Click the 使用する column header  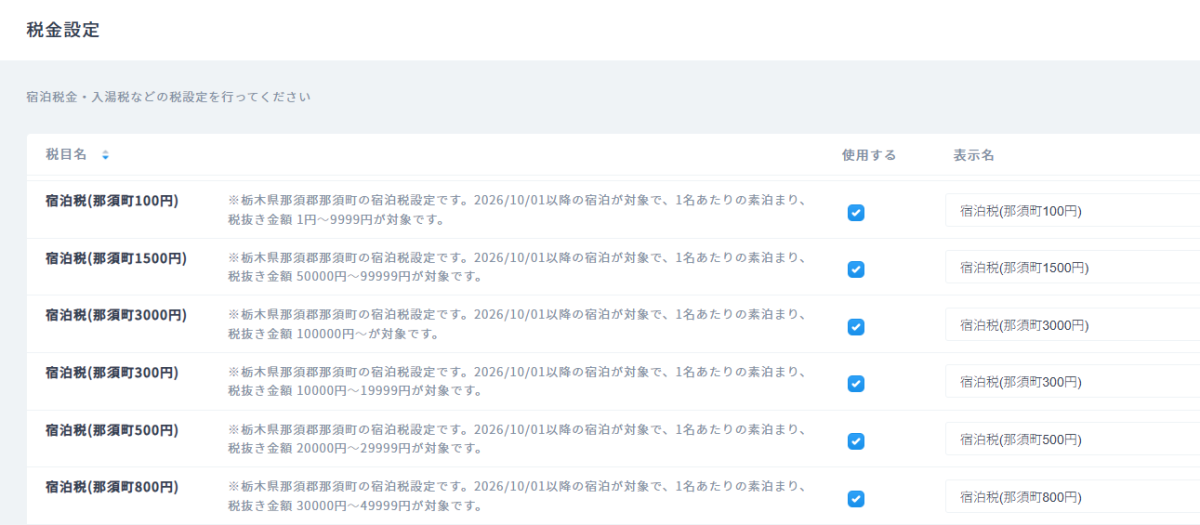coord(869,156)
